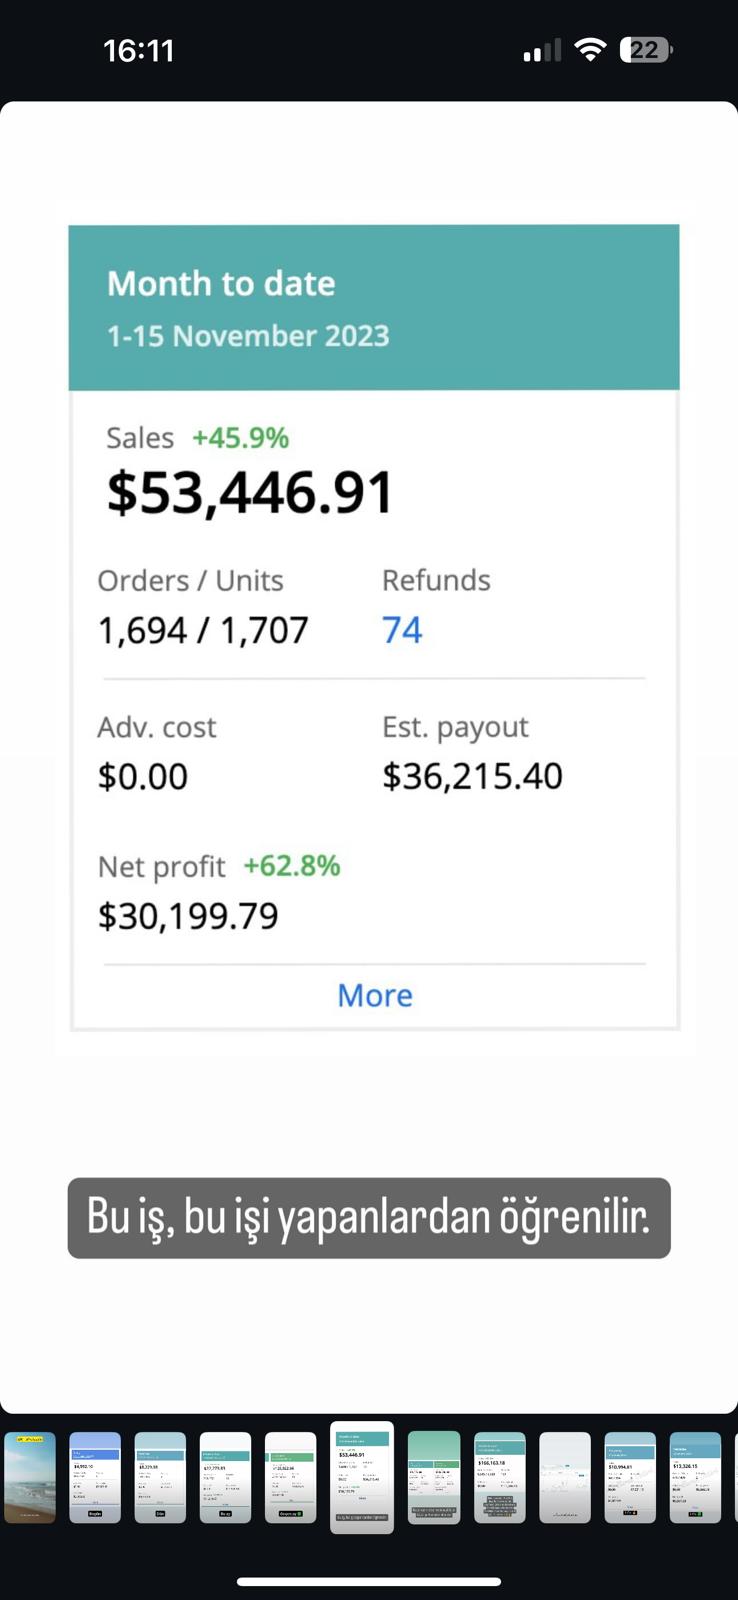Tap the Turkish caption text box
The width and height of the screenshot is (738, 1600).
tap(369, 1218)
